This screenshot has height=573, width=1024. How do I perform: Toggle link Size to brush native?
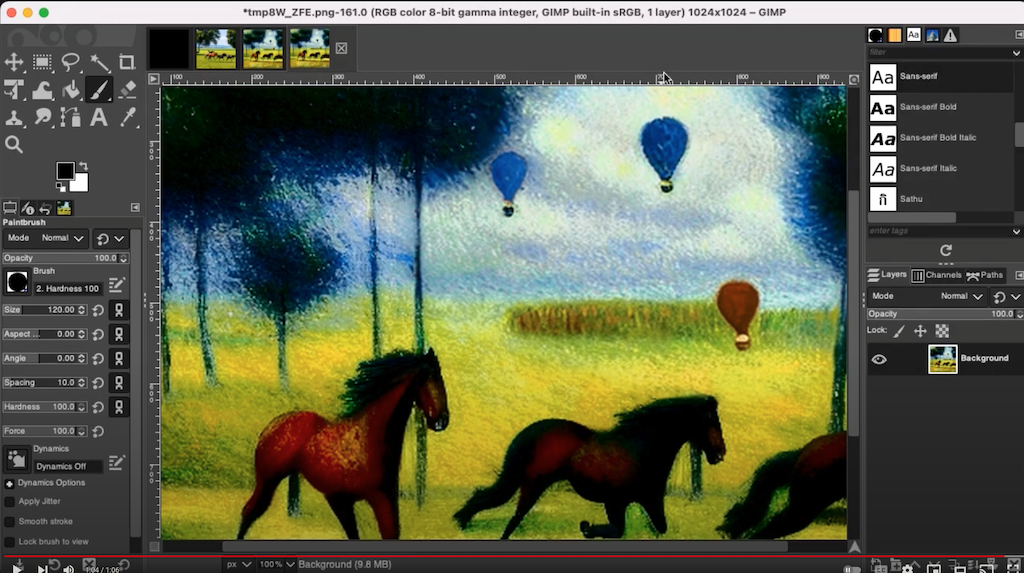[119, 310]
